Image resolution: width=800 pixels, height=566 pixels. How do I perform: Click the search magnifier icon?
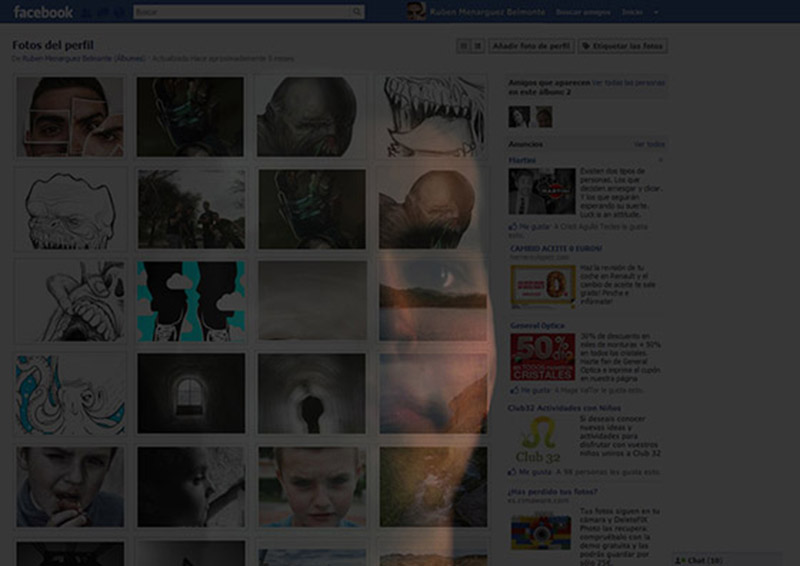click(357, 12)
